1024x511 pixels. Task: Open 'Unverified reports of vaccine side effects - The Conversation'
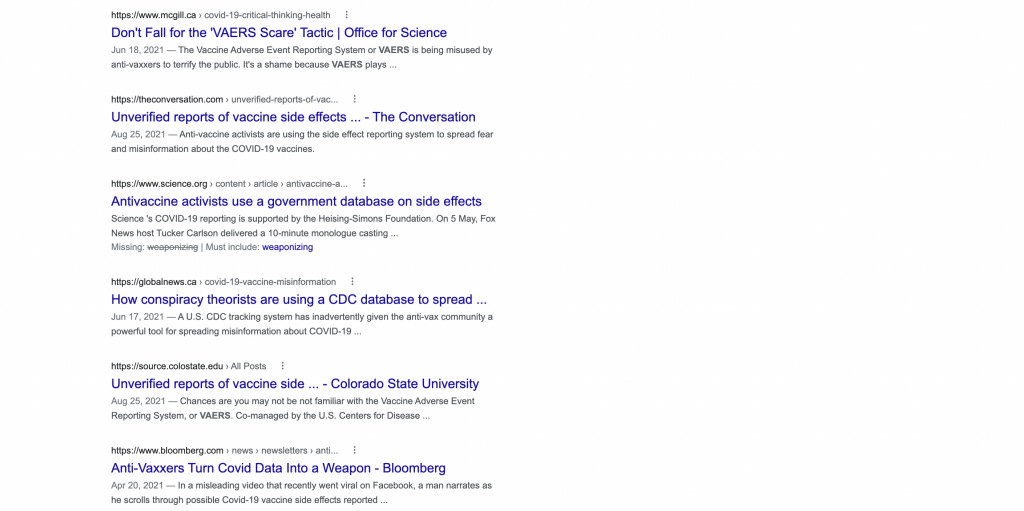(293, 117)
